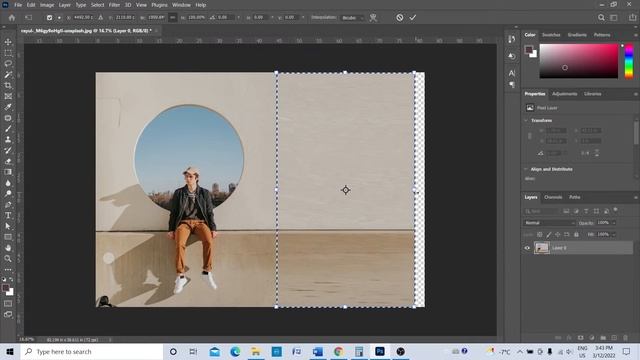This screenshot has height=360, width=640.
Task: Select the Magic Wand tool
Action: coord(8,75)
